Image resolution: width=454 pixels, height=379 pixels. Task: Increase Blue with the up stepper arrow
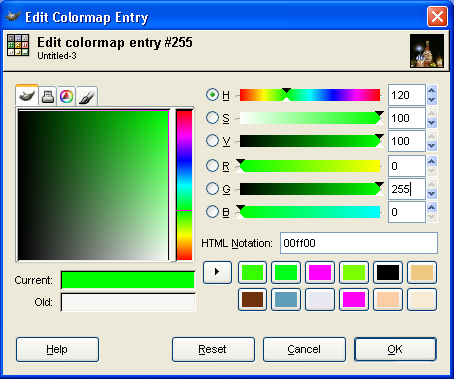tap(432, 207)
